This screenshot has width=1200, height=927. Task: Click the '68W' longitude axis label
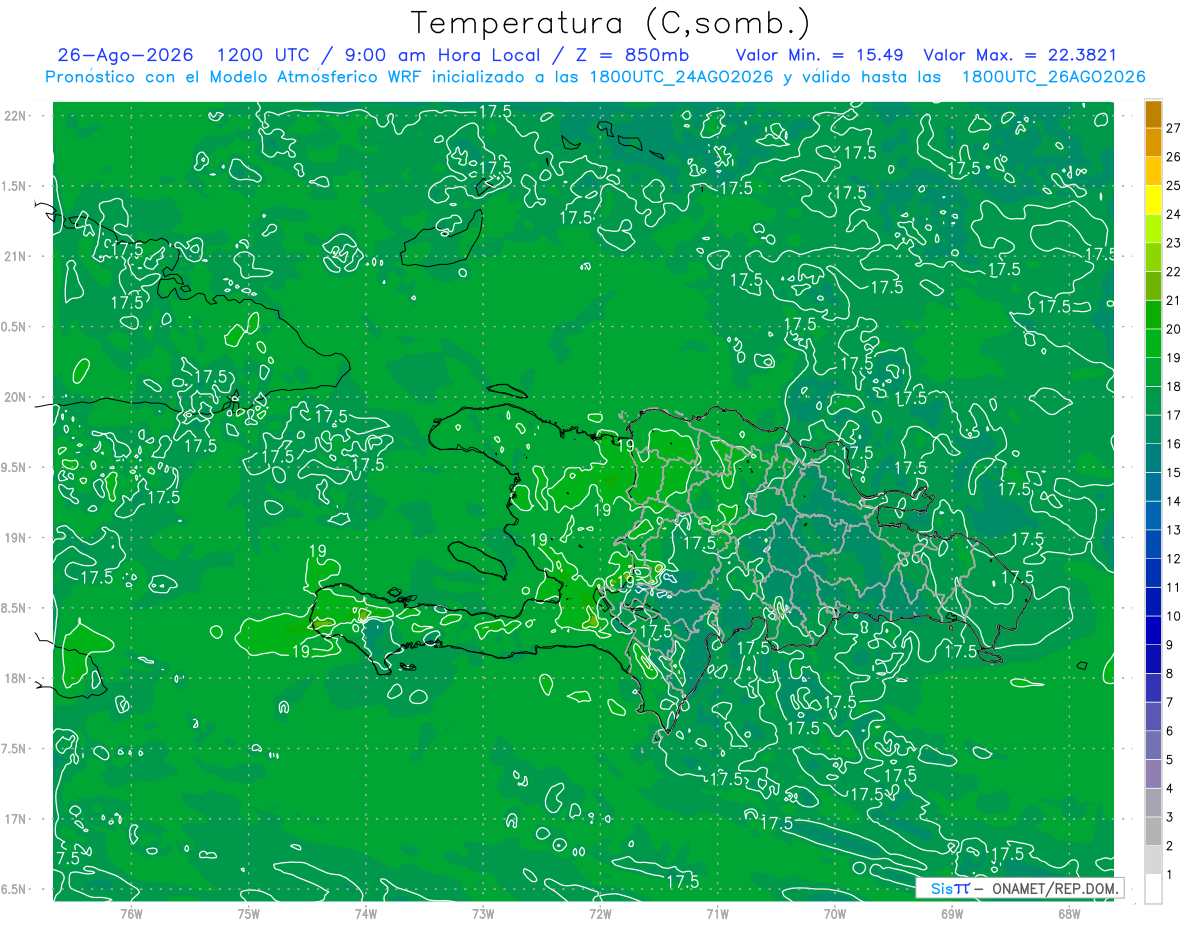click(1069, 914)
